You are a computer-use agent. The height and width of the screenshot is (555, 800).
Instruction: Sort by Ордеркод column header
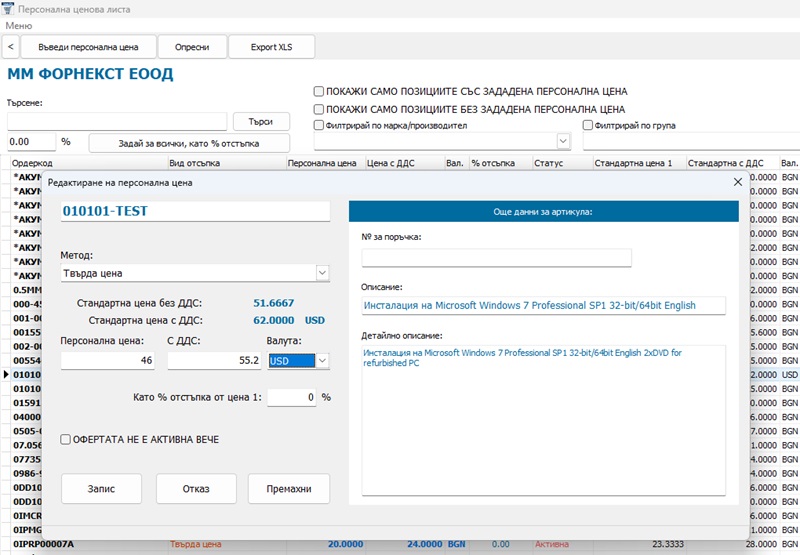click(89, 163)
